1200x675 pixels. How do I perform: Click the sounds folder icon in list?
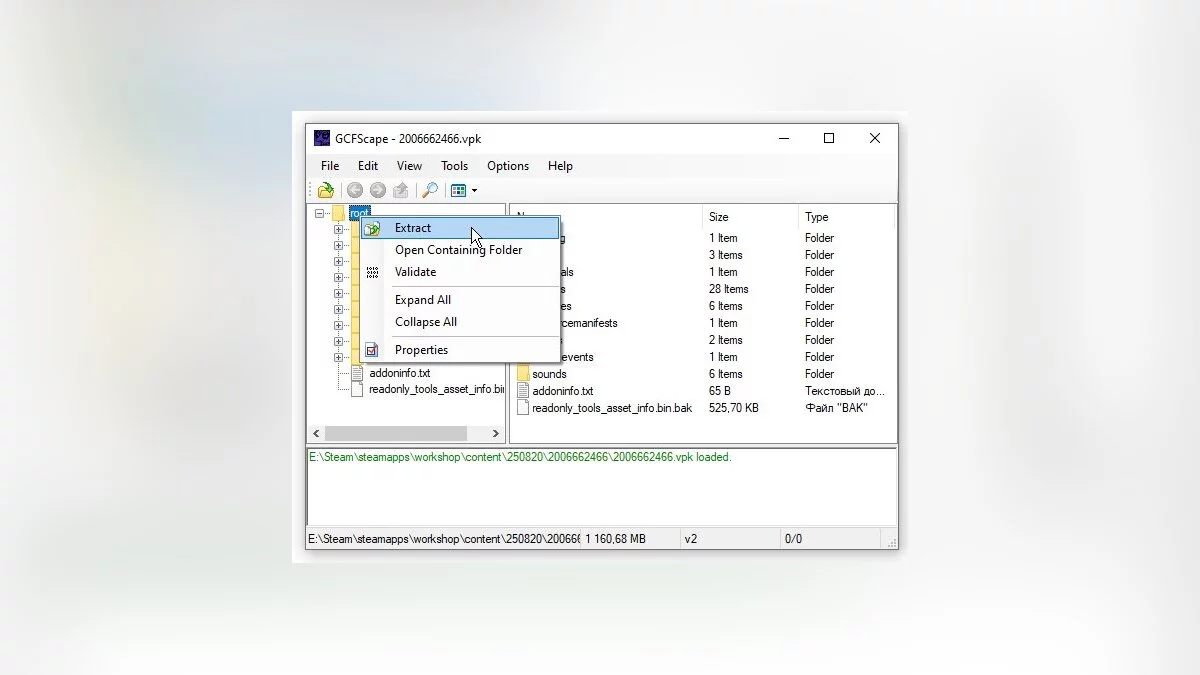click(523, 374)
